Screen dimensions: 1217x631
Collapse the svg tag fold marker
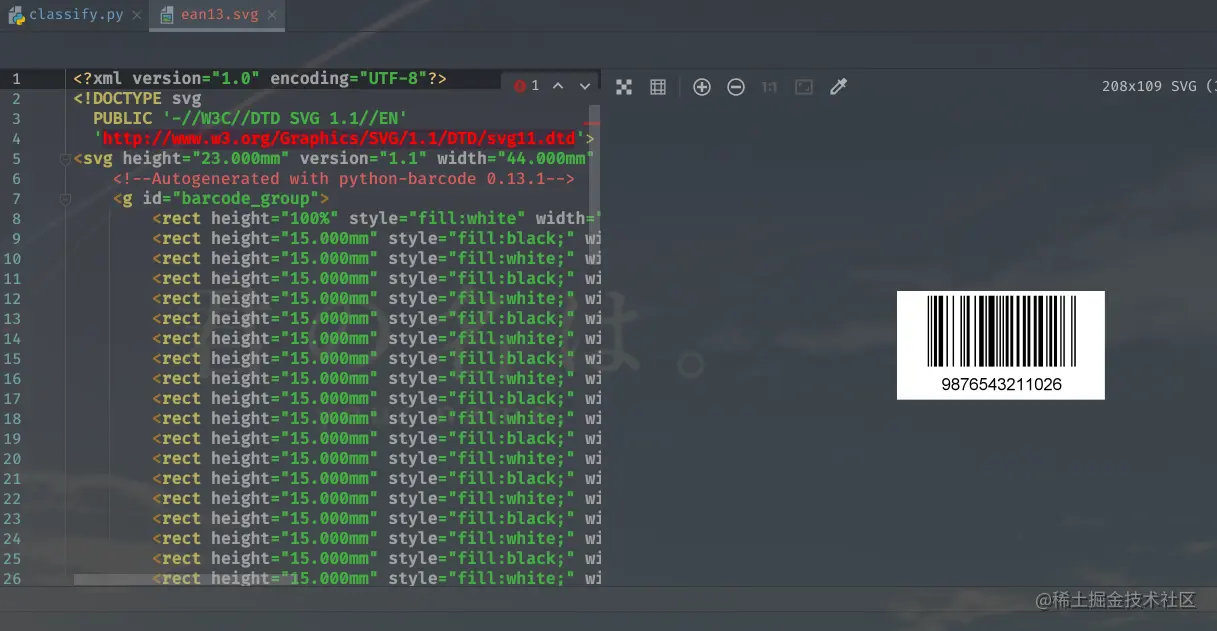click(x=65, y=159)
